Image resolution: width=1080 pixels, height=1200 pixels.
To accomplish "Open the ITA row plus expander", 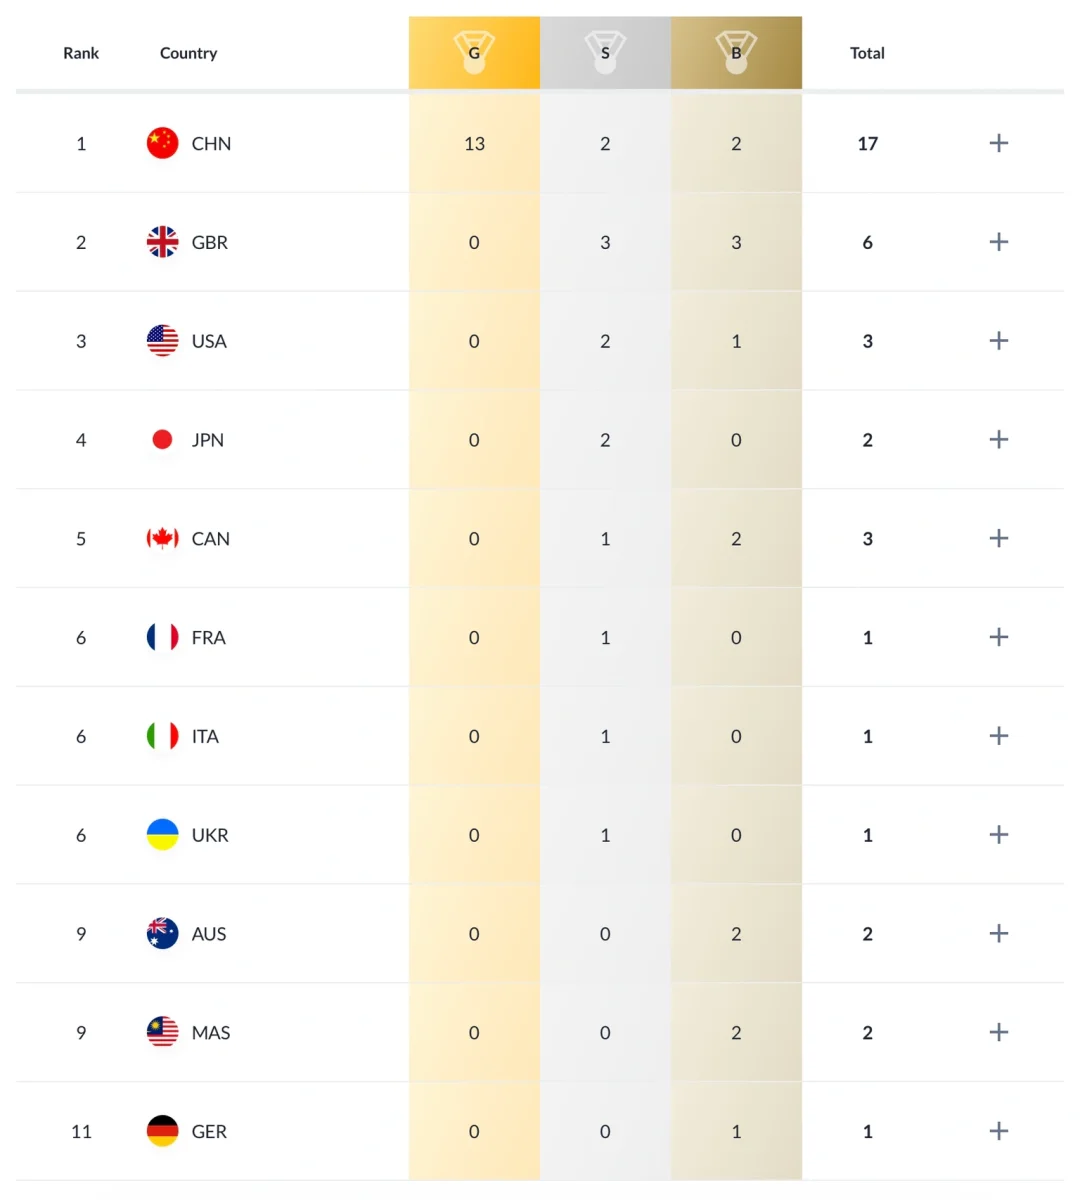I will point(998,736).
